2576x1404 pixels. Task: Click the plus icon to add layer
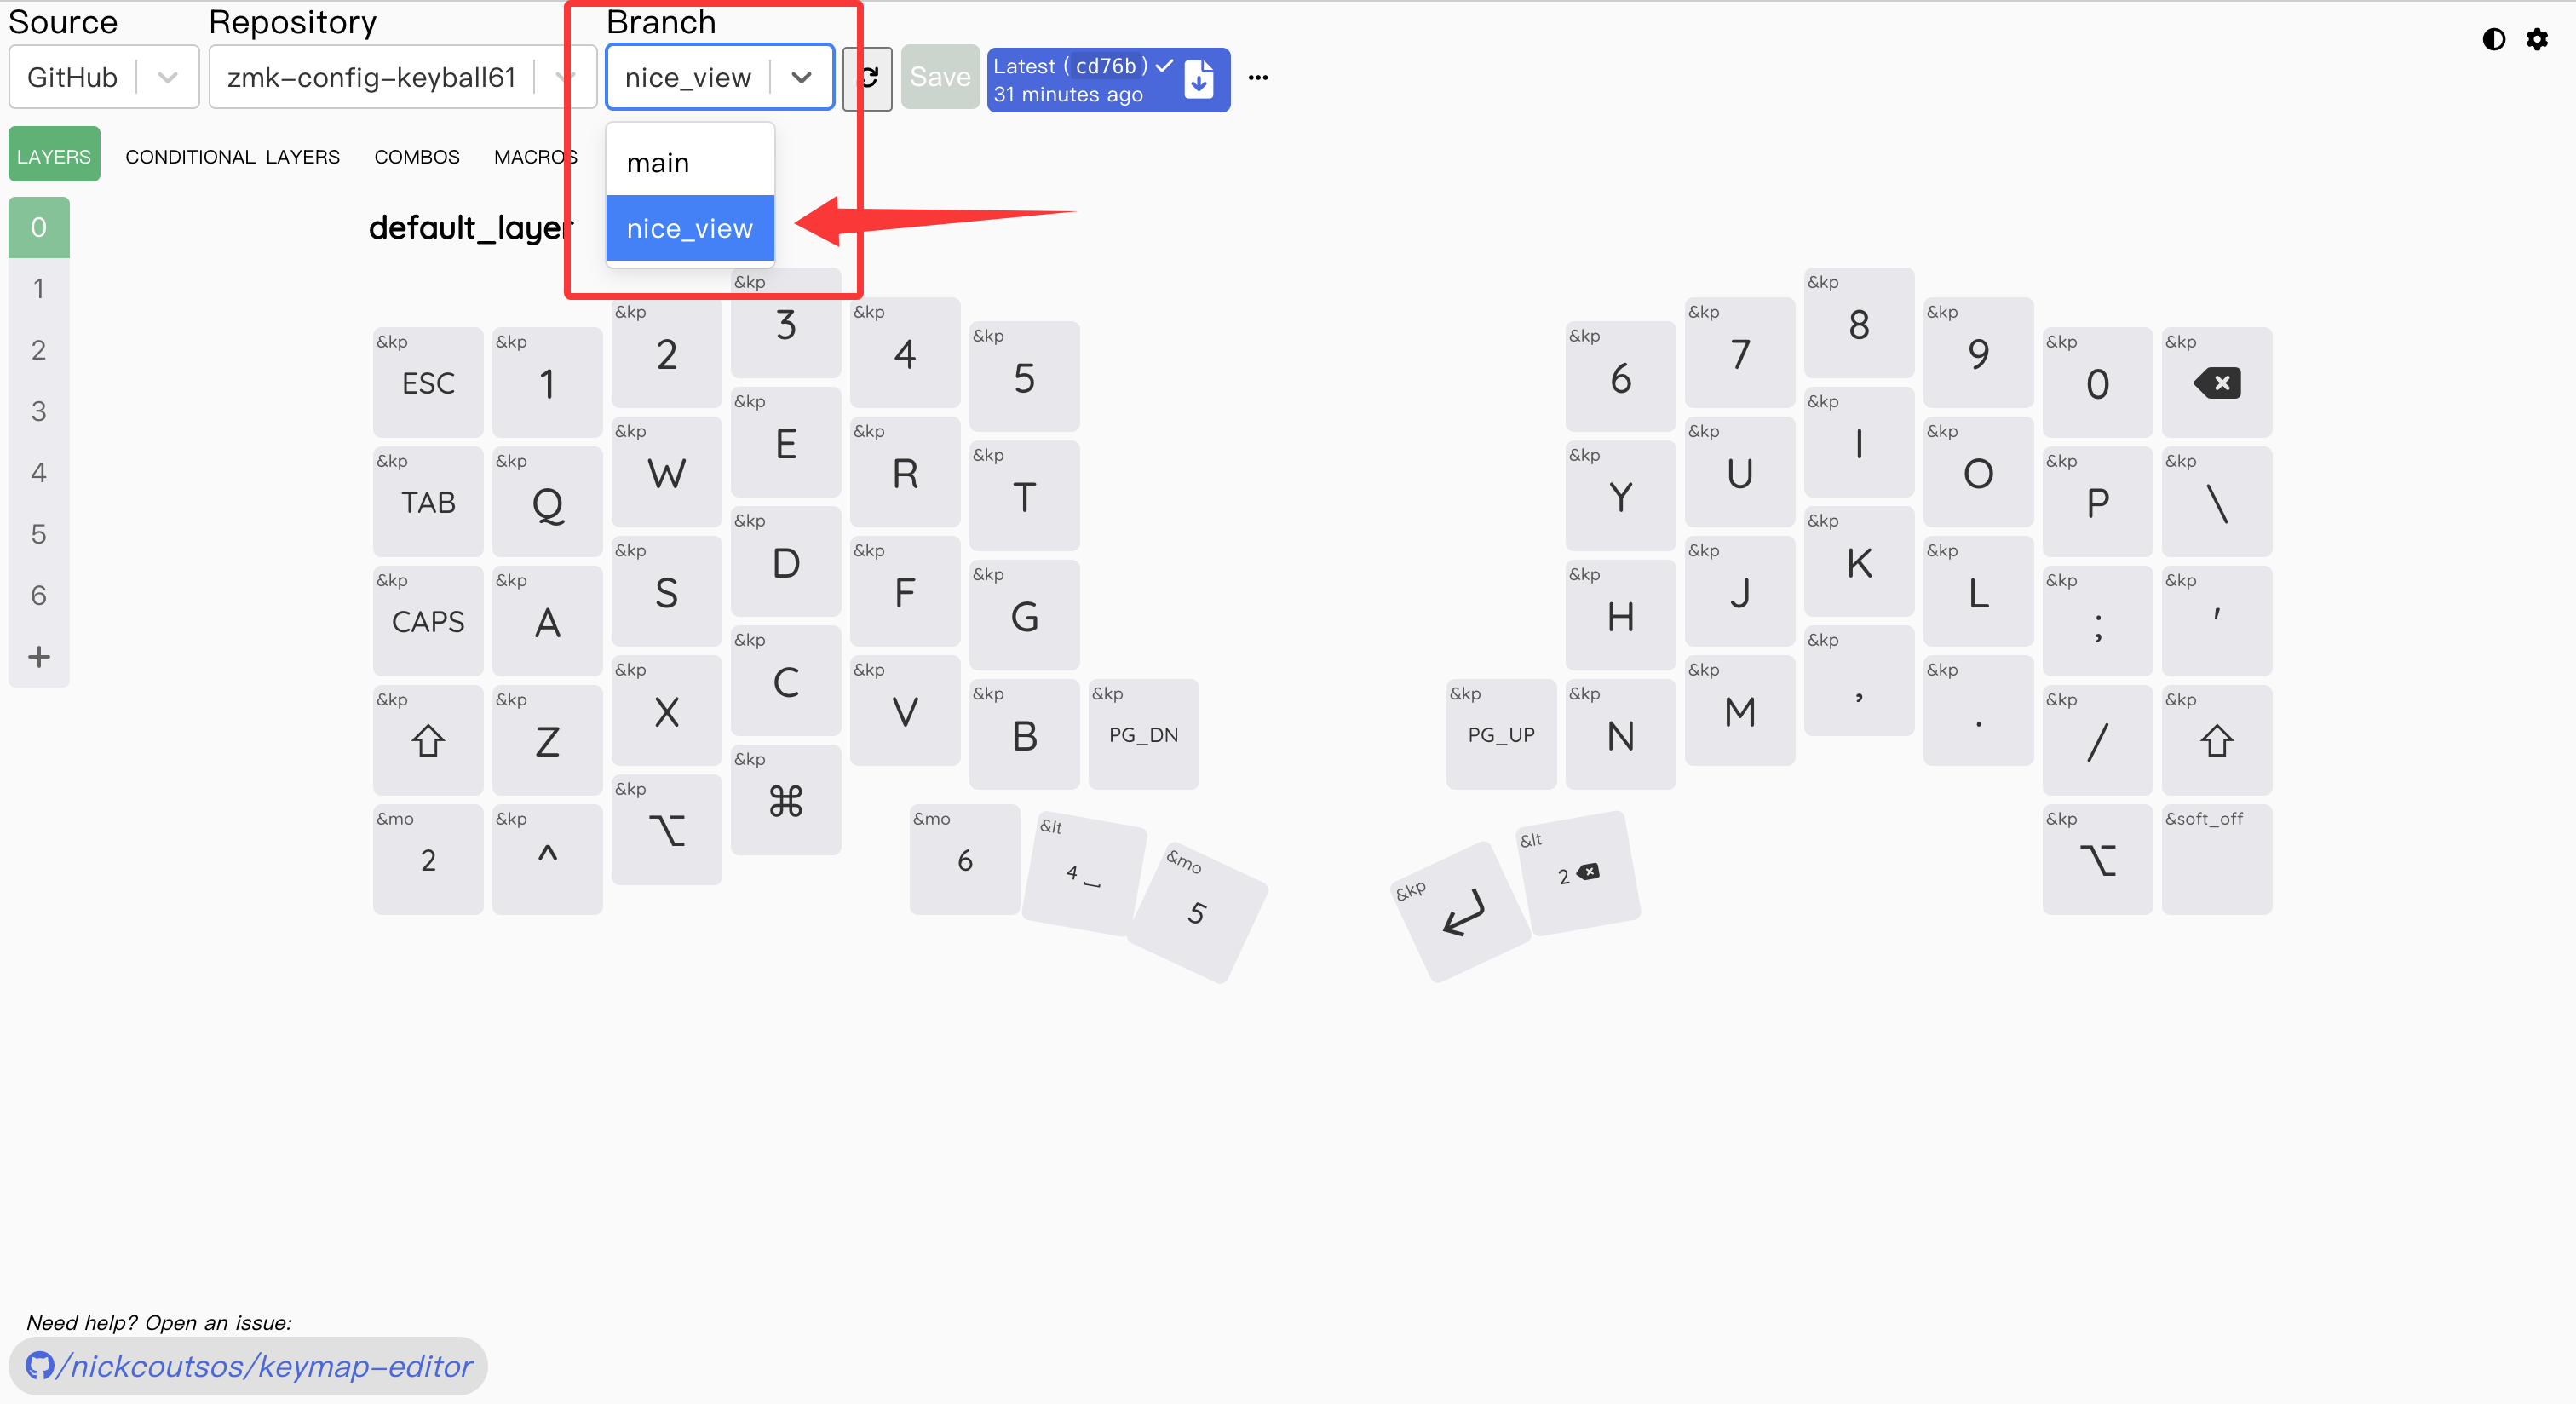(39, 657)
